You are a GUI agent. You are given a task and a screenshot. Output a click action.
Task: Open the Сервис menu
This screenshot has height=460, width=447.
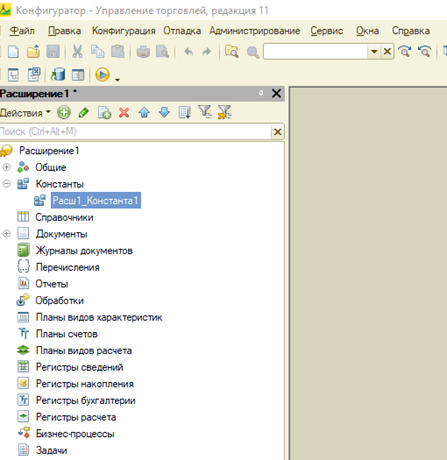tap(327, 31)
